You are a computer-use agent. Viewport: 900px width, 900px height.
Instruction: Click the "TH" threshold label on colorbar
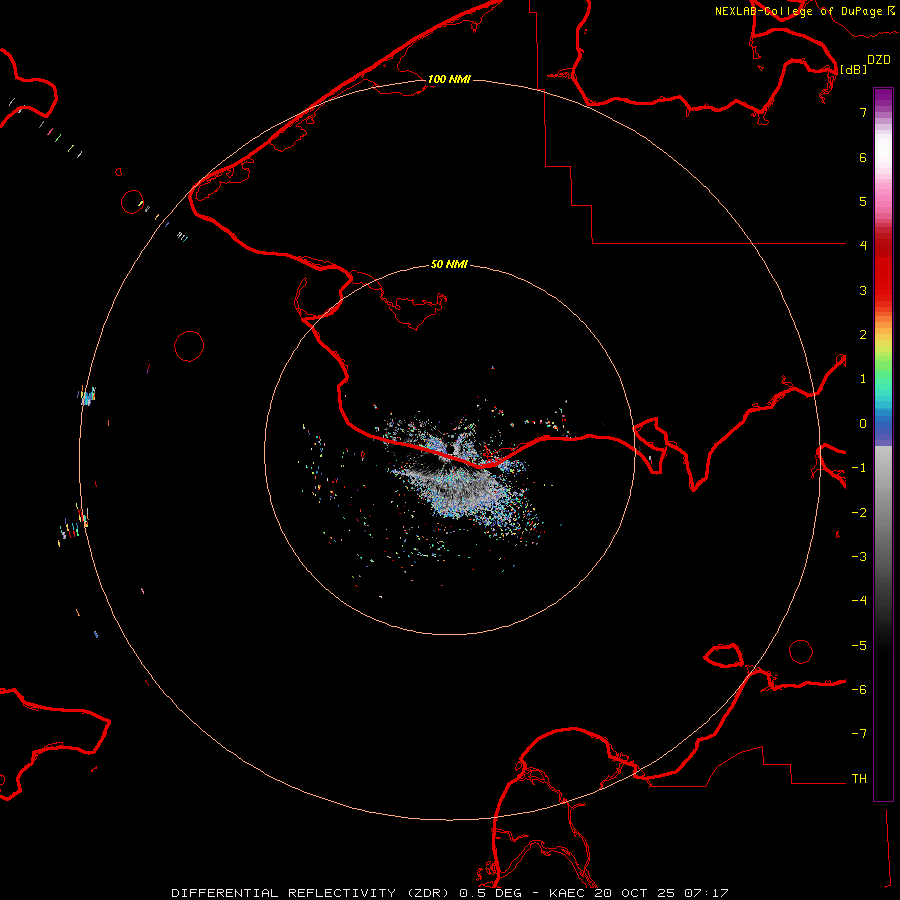tap(859, 779)
